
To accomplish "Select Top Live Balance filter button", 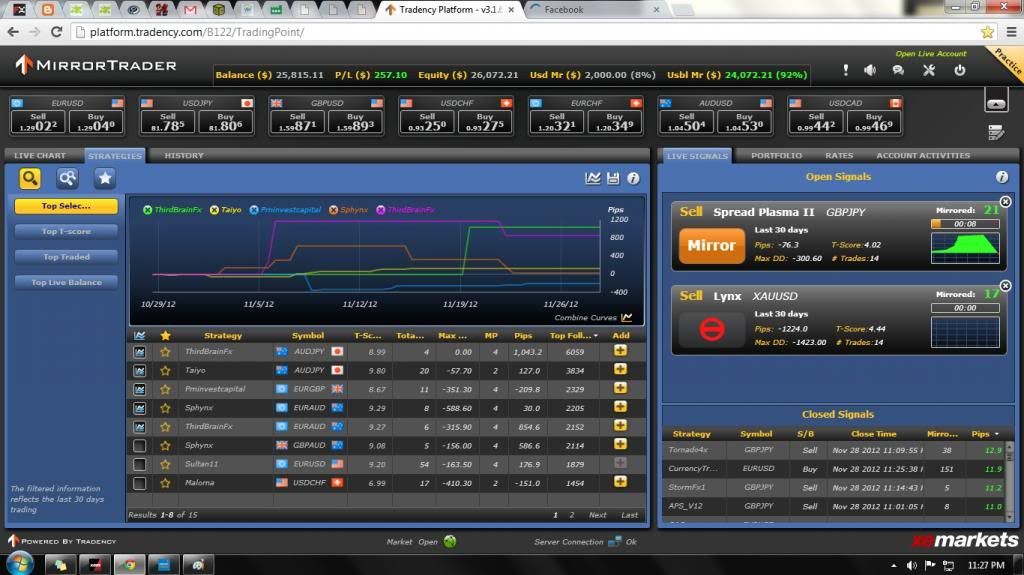I will 66,282.
